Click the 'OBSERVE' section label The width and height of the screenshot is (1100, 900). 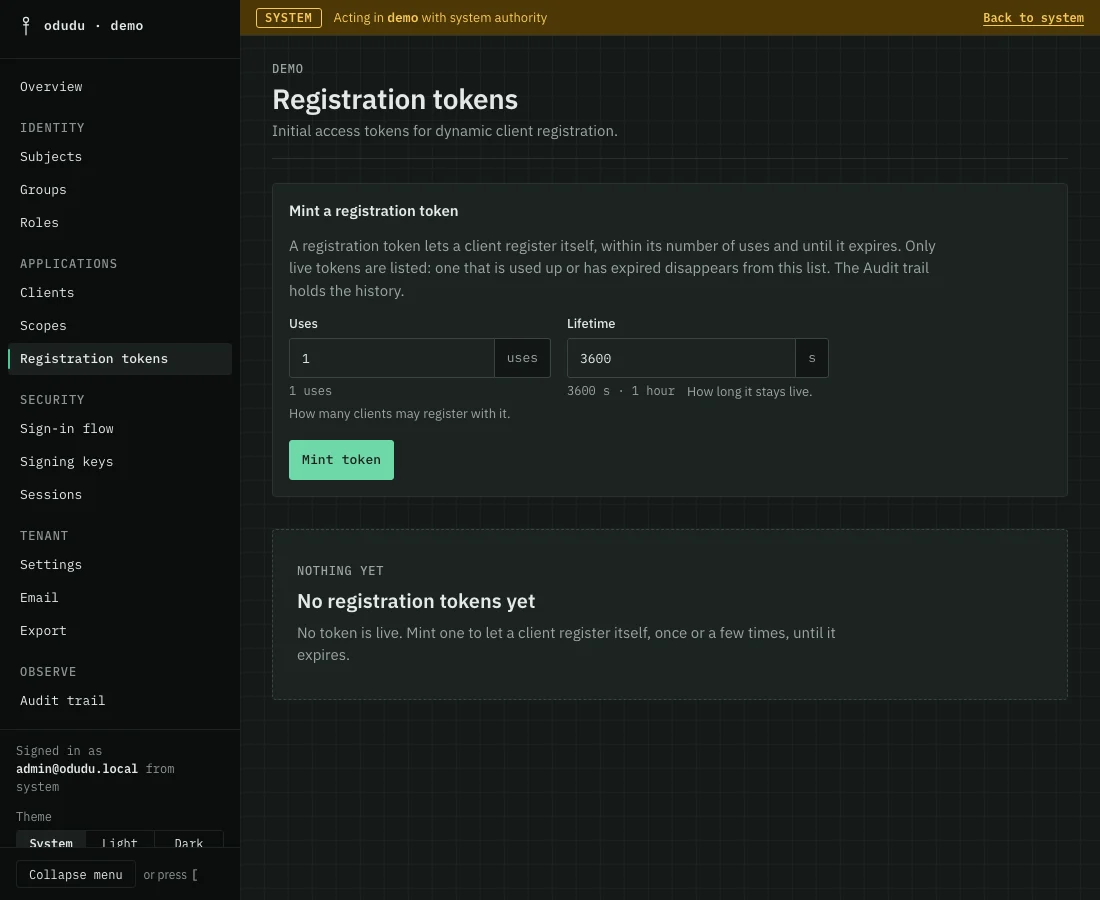48,672
